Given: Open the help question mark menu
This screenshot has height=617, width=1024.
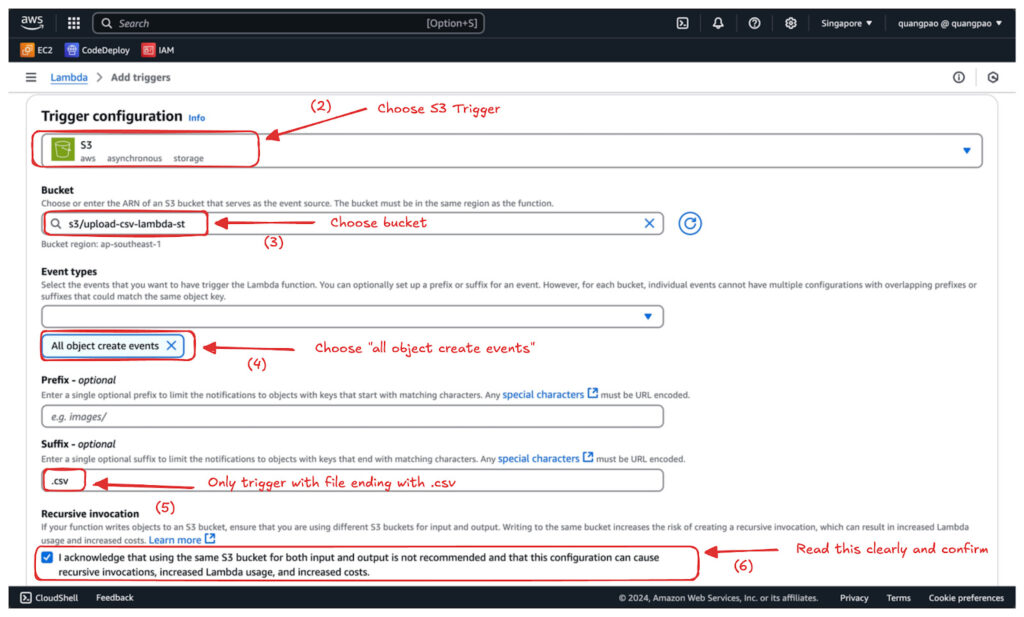Looking at the screenshot, I should pos(754,24).
